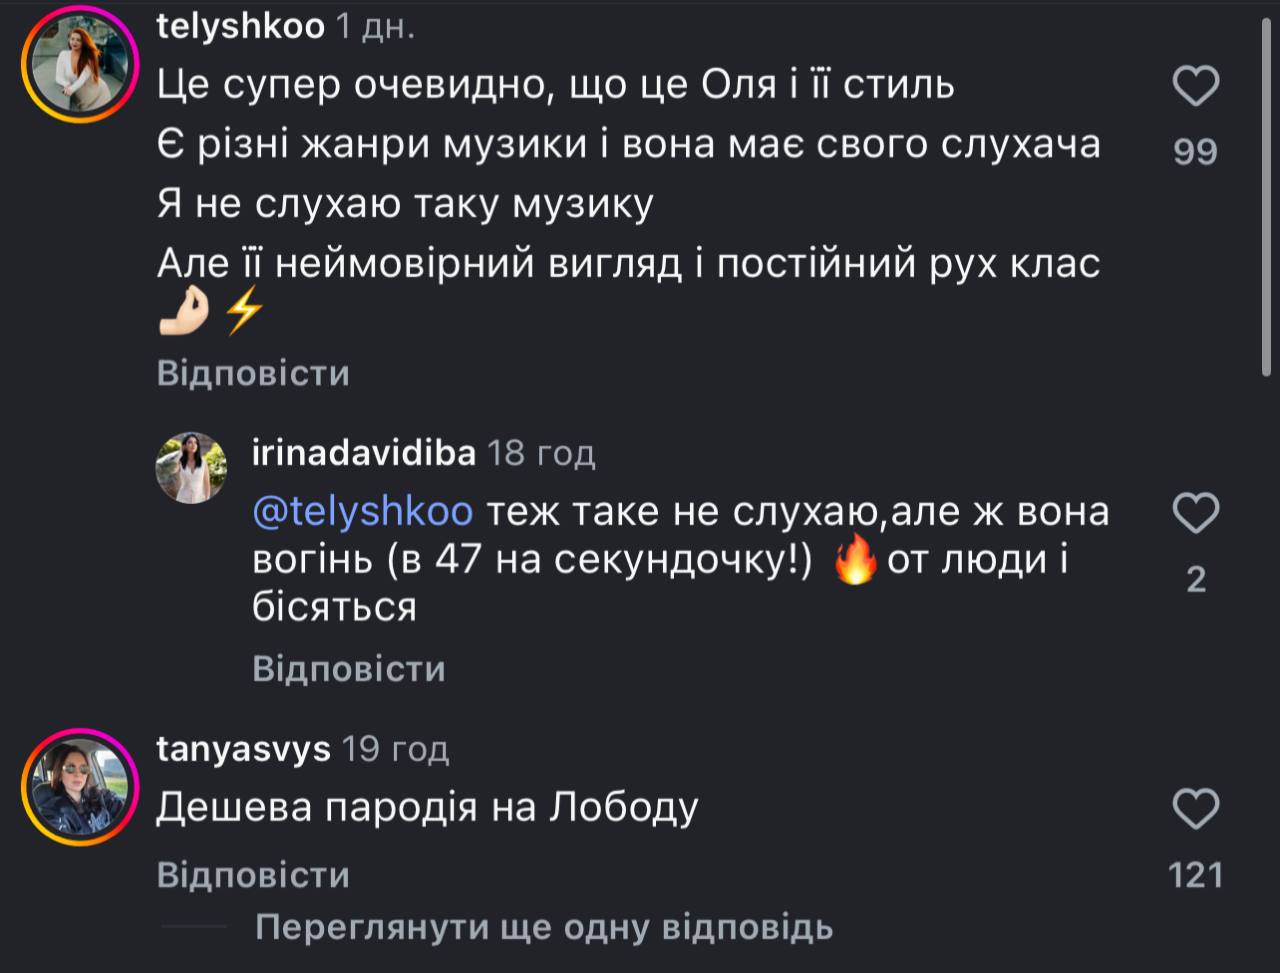
Task: Open the irinadavidiba username link
Action: pos(364,454)
